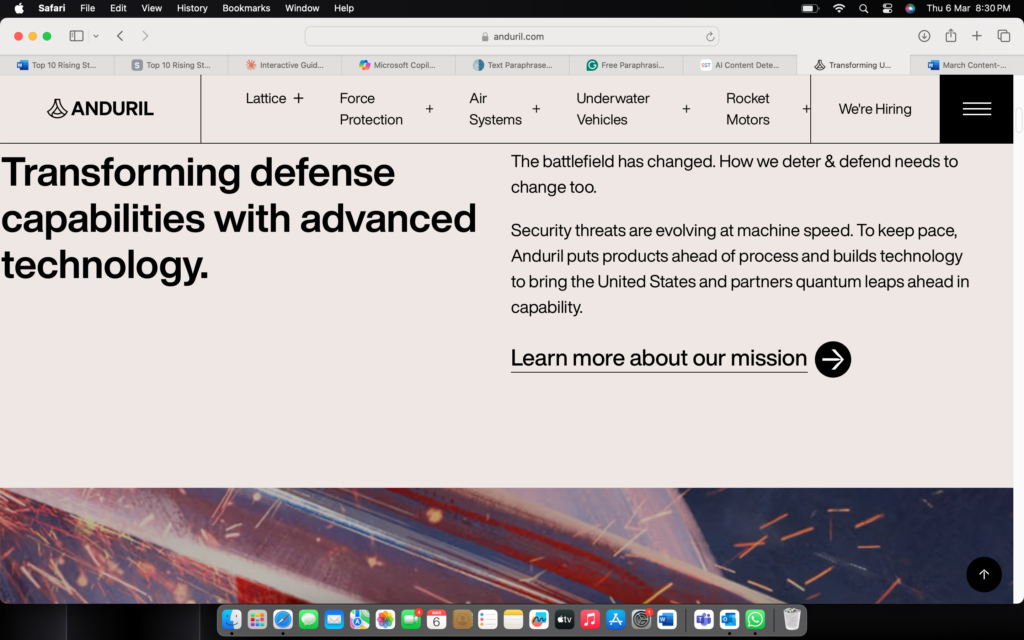Viewport: 1024px width, 640px height.
Task: Open Finder from the Dock
Action: coord(232,618)
